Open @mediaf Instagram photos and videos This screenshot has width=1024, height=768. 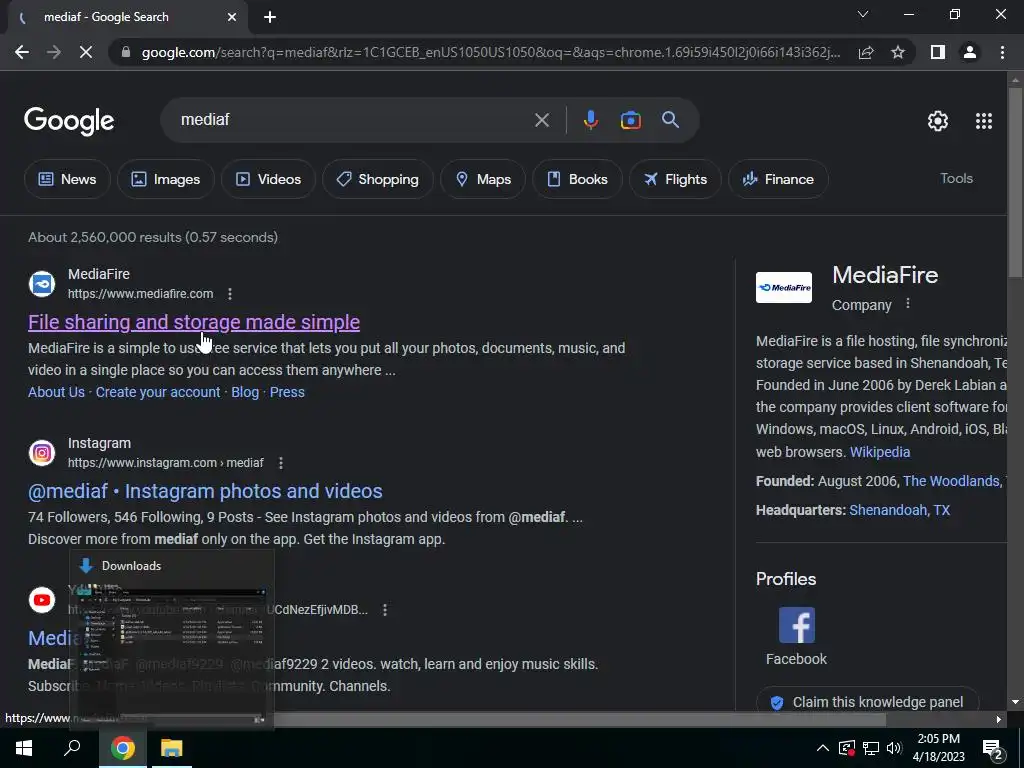[x=205, y=491]
